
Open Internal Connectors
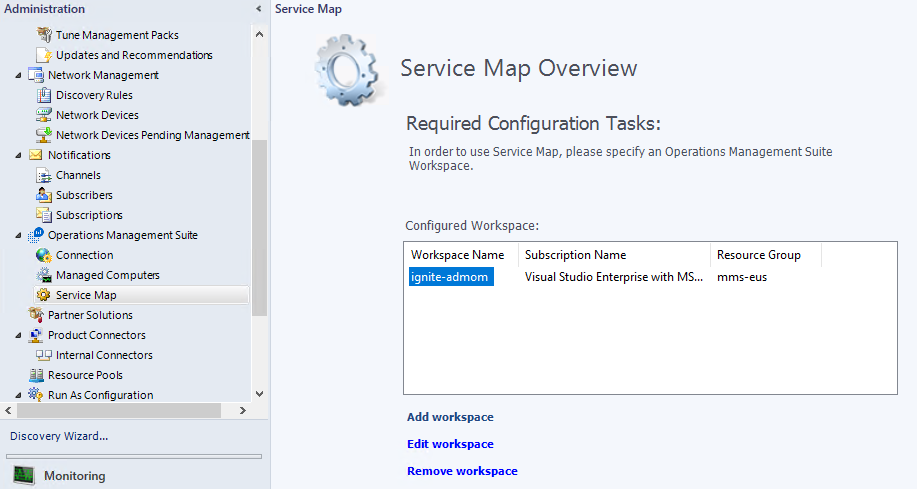coord(104,355)
